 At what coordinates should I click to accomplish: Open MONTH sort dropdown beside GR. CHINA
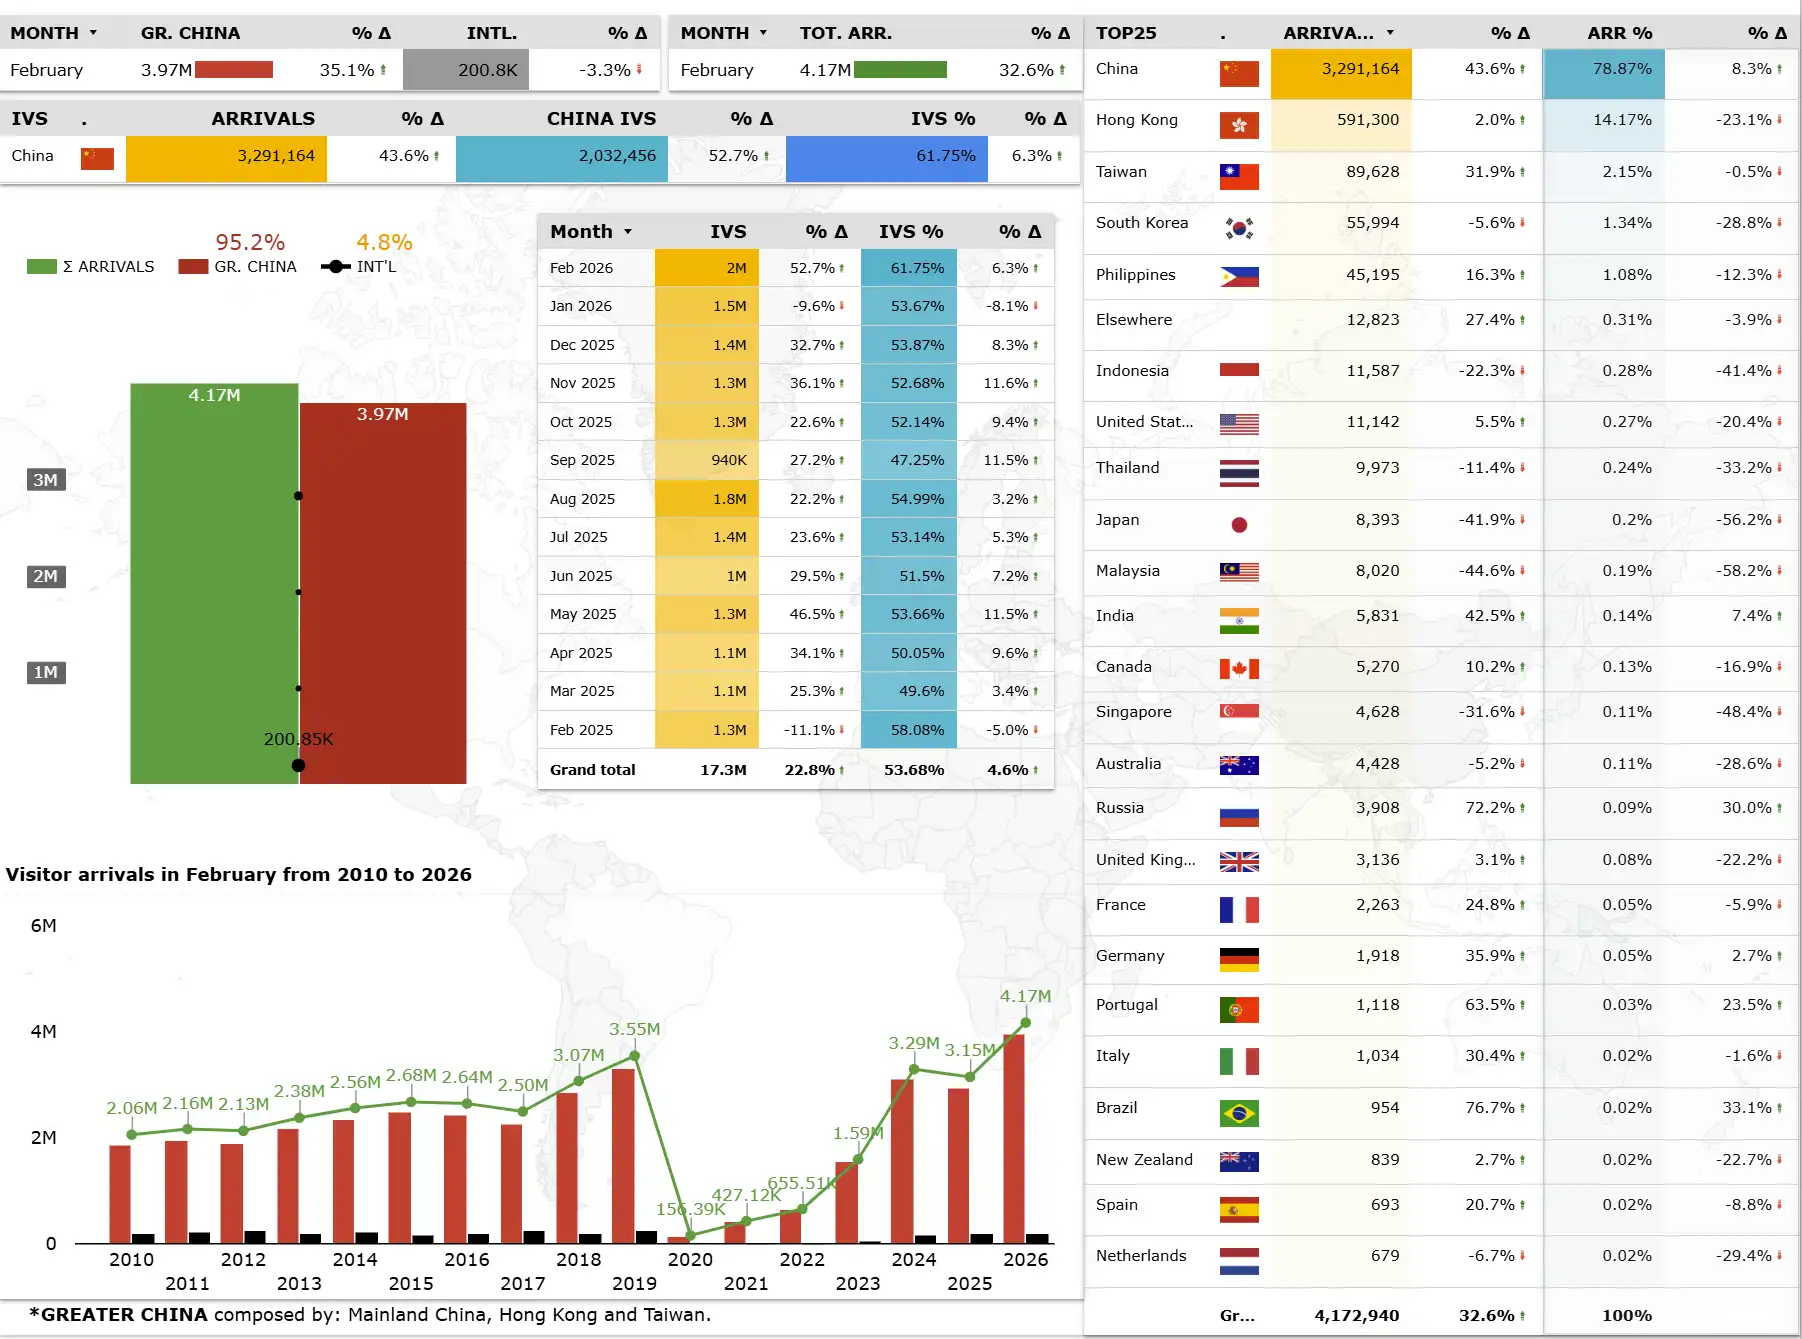93,33
